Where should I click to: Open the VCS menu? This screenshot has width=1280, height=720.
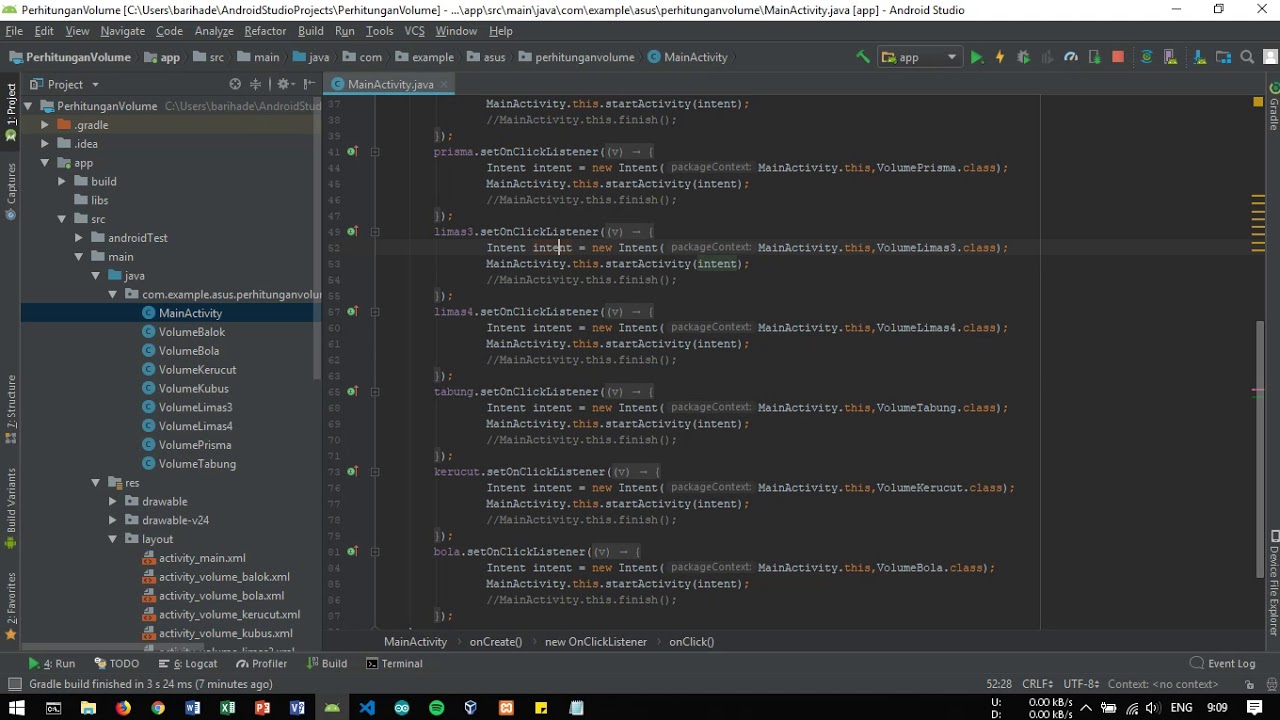[414, 31]
